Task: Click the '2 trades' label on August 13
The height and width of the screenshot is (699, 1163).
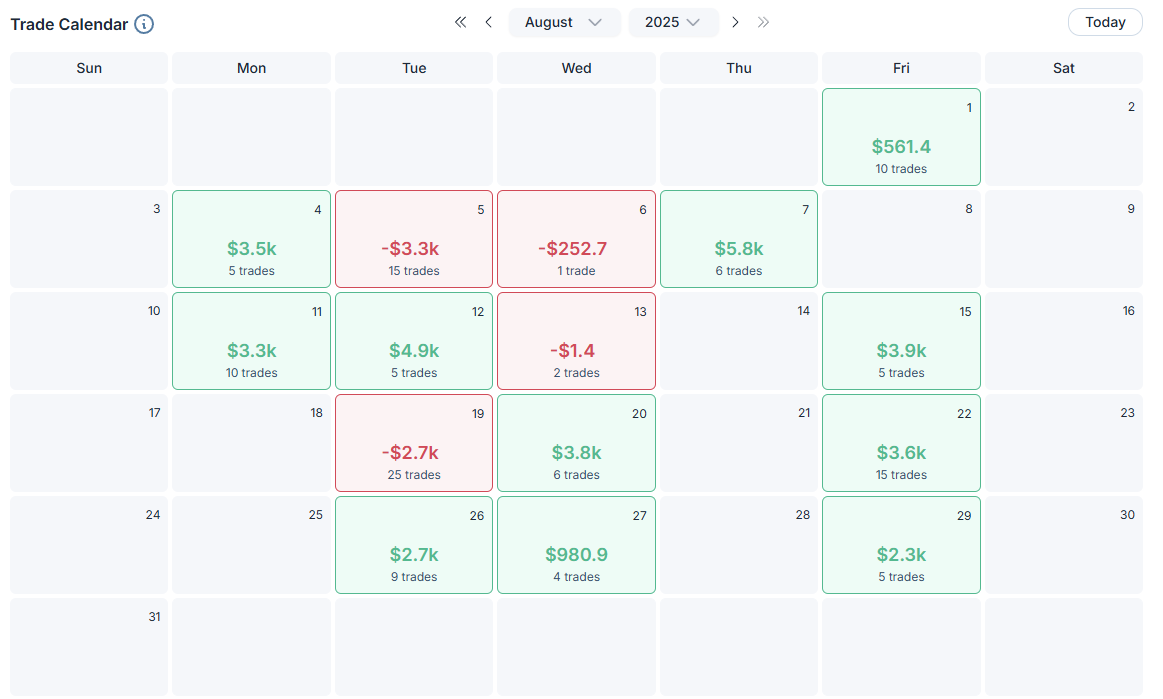Action: tap(576, 373)
